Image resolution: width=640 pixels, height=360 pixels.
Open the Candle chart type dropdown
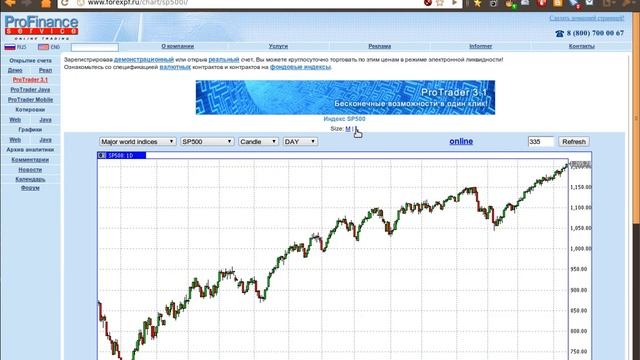[258, 142]
